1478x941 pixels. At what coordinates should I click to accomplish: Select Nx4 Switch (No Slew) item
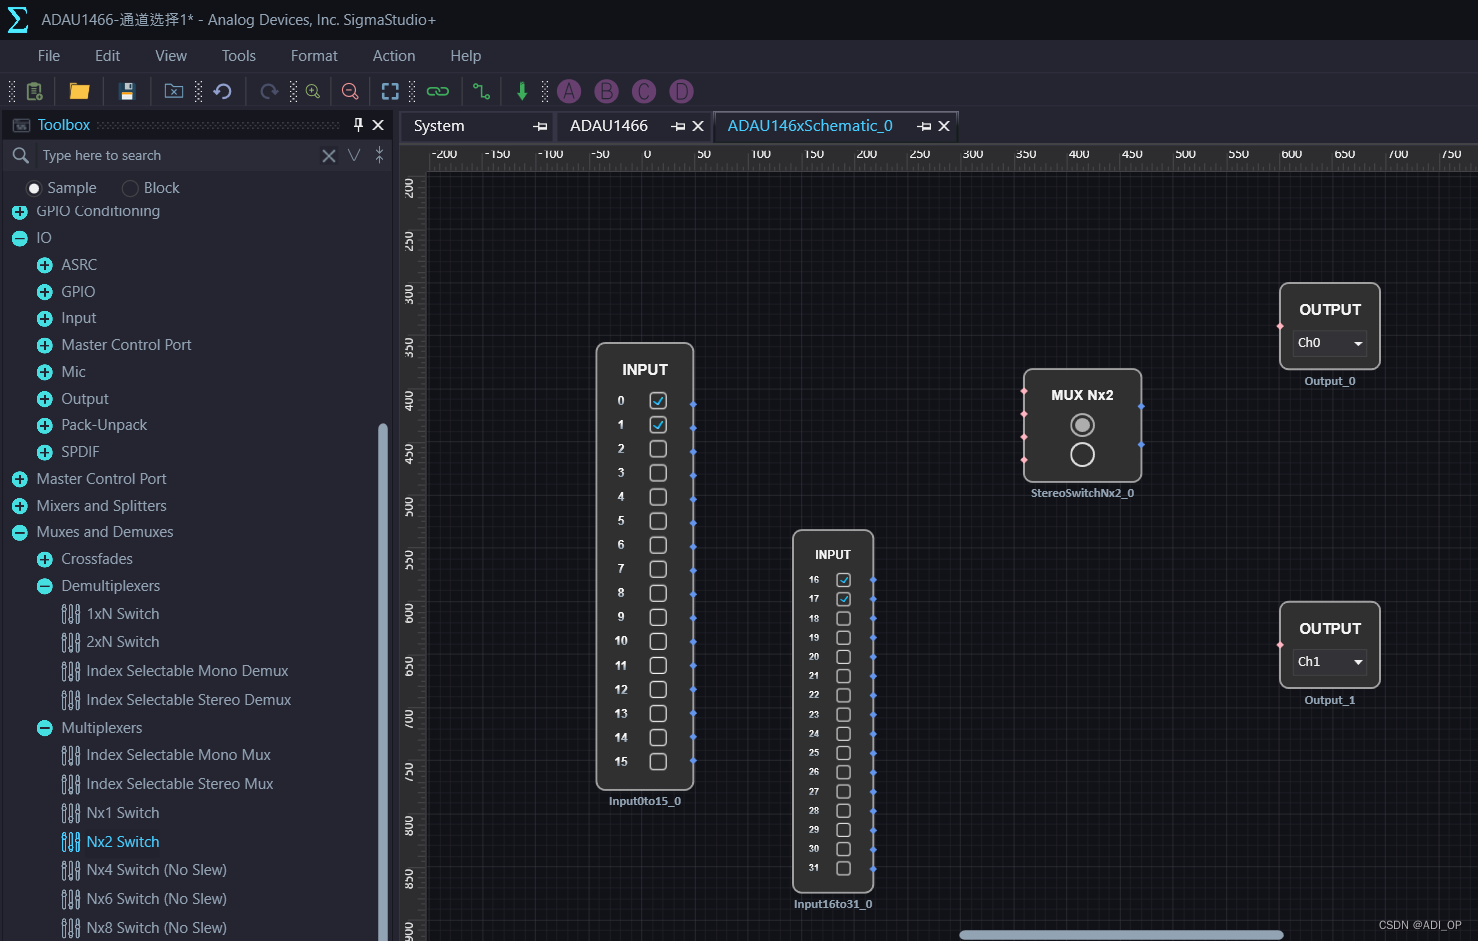(156, 870)
